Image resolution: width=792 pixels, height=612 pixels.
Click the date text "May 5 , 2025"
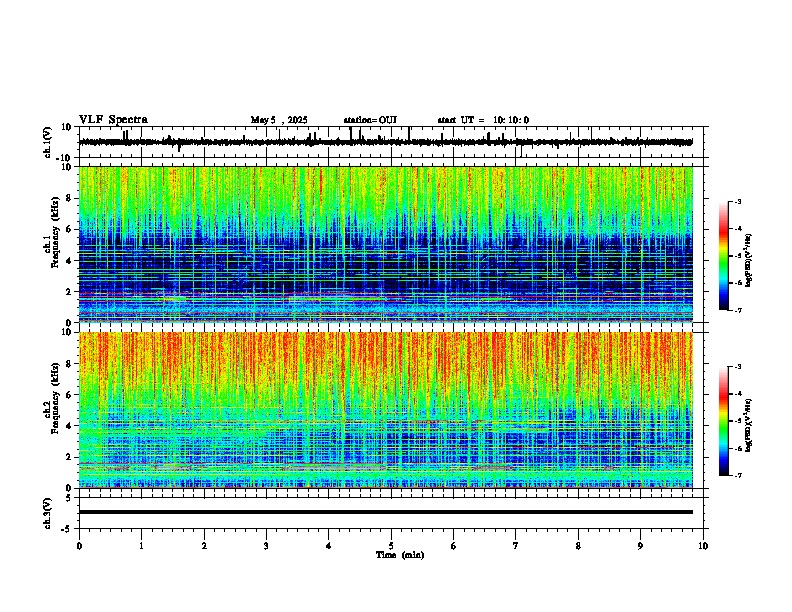click(279, 120)
